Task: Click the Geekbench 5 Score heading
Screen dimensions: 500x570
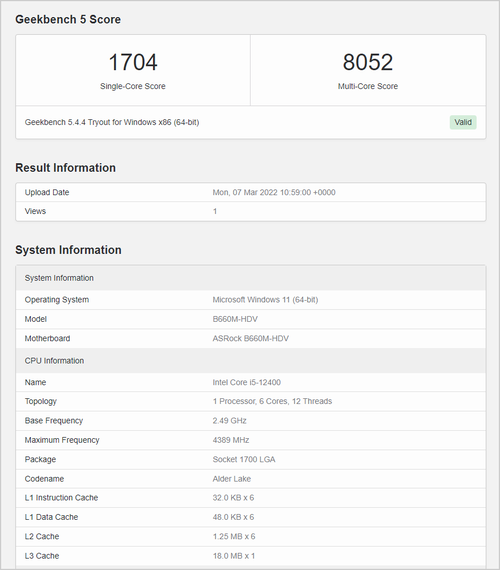Action: point(68,19)
